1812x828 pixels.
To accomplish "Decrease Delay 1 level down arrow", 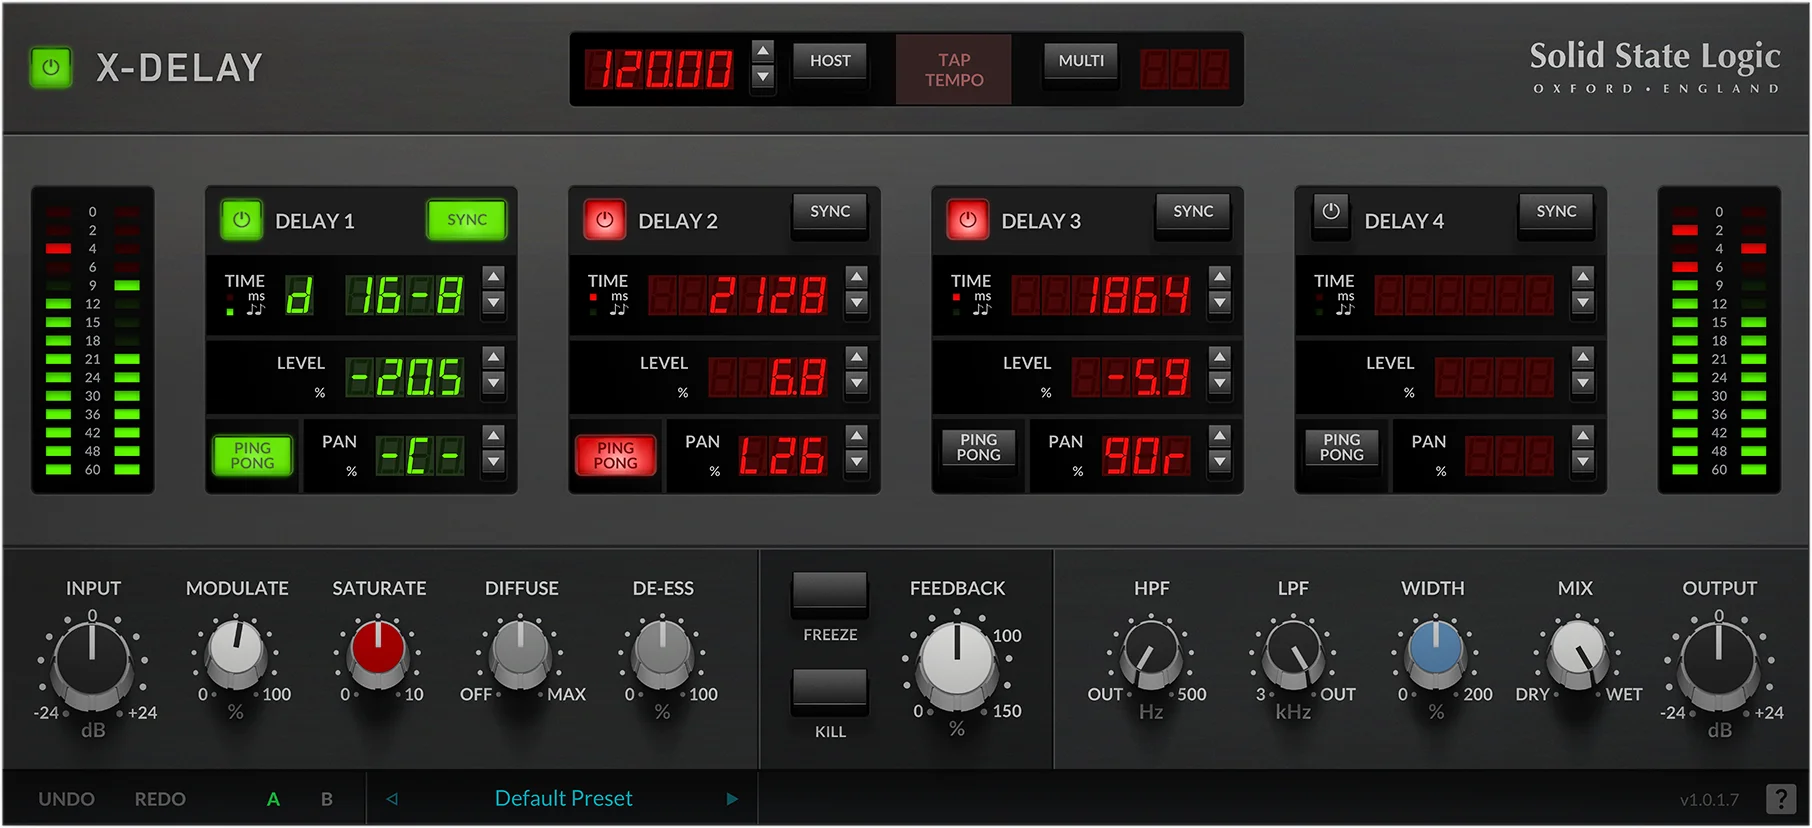I will (493, 382).
